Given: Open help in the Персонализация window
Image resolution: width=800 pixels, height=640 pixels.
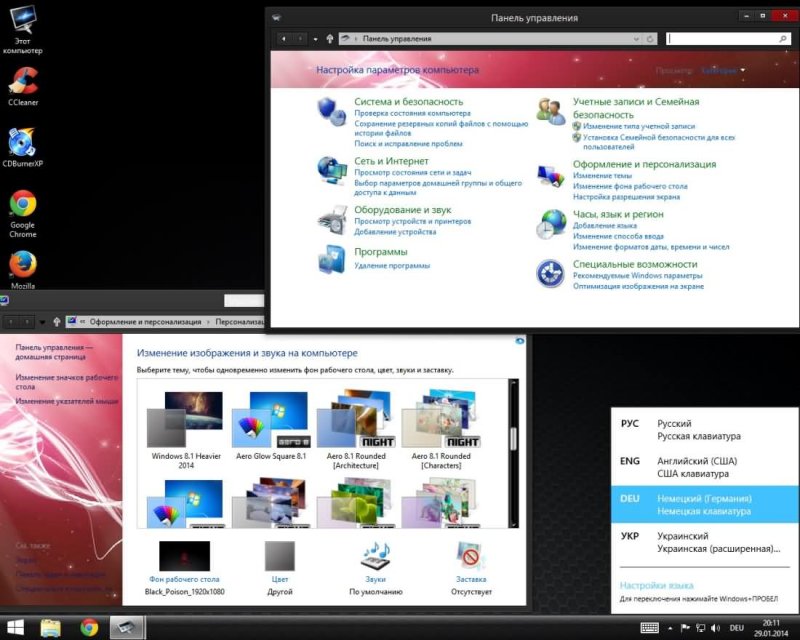Looking at the screenshot, I should coord(519,341).
